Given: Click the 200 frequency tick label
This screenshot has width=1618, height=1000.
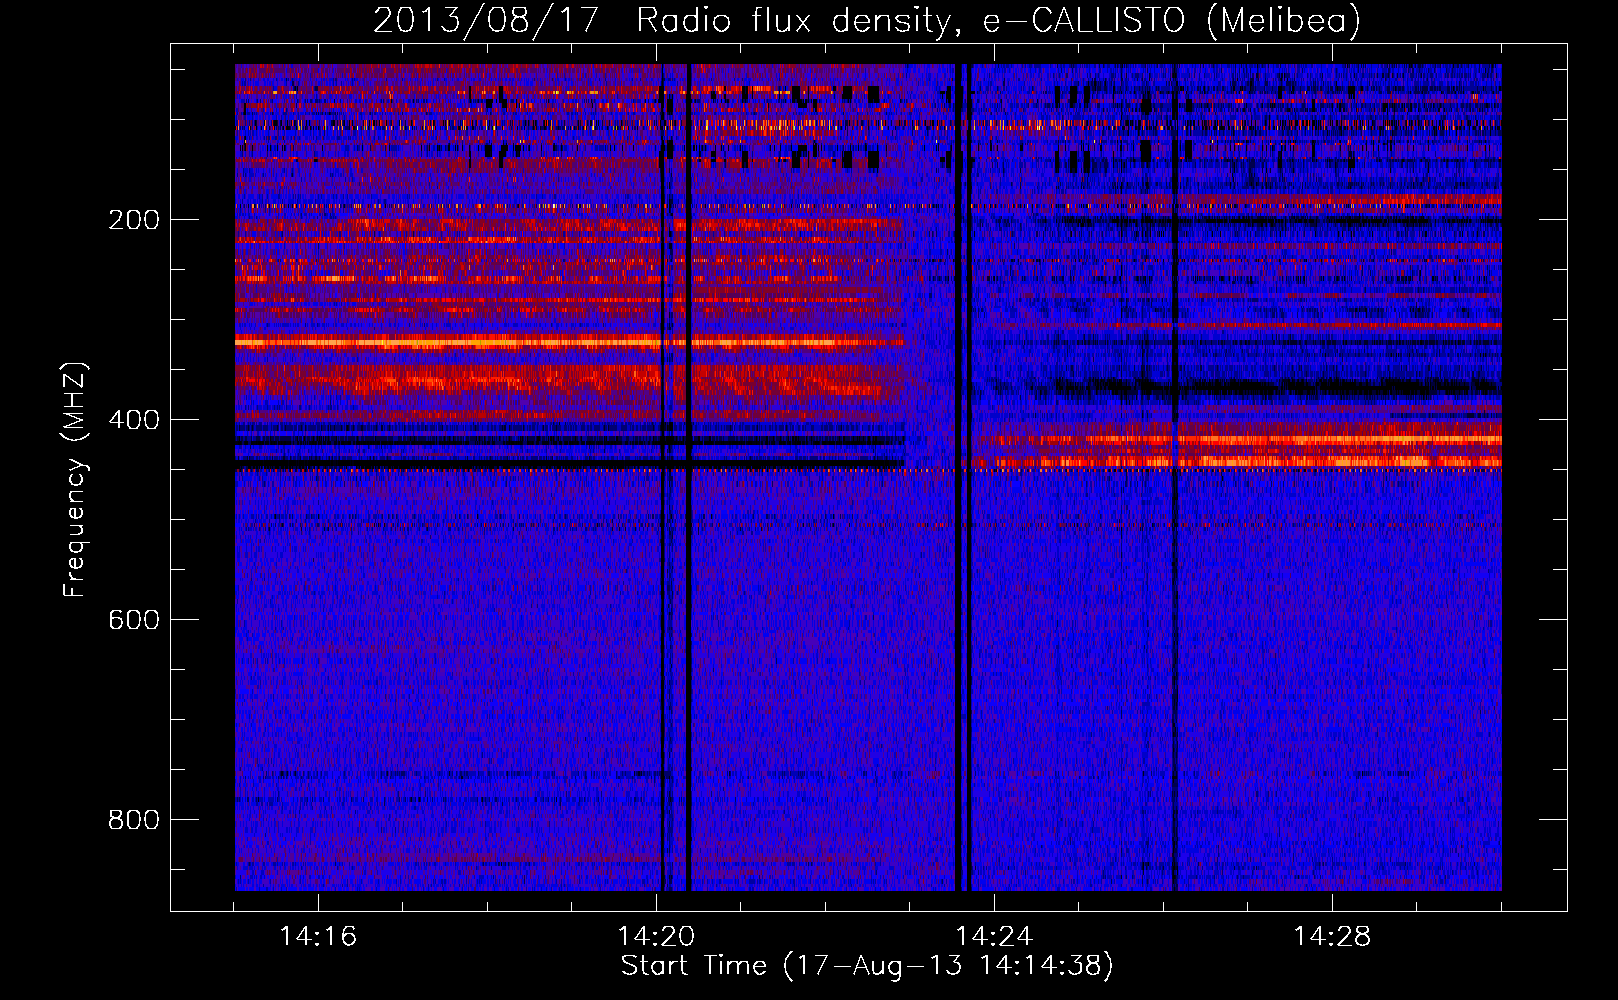Looking at the screenshot, I should point(134,220).
